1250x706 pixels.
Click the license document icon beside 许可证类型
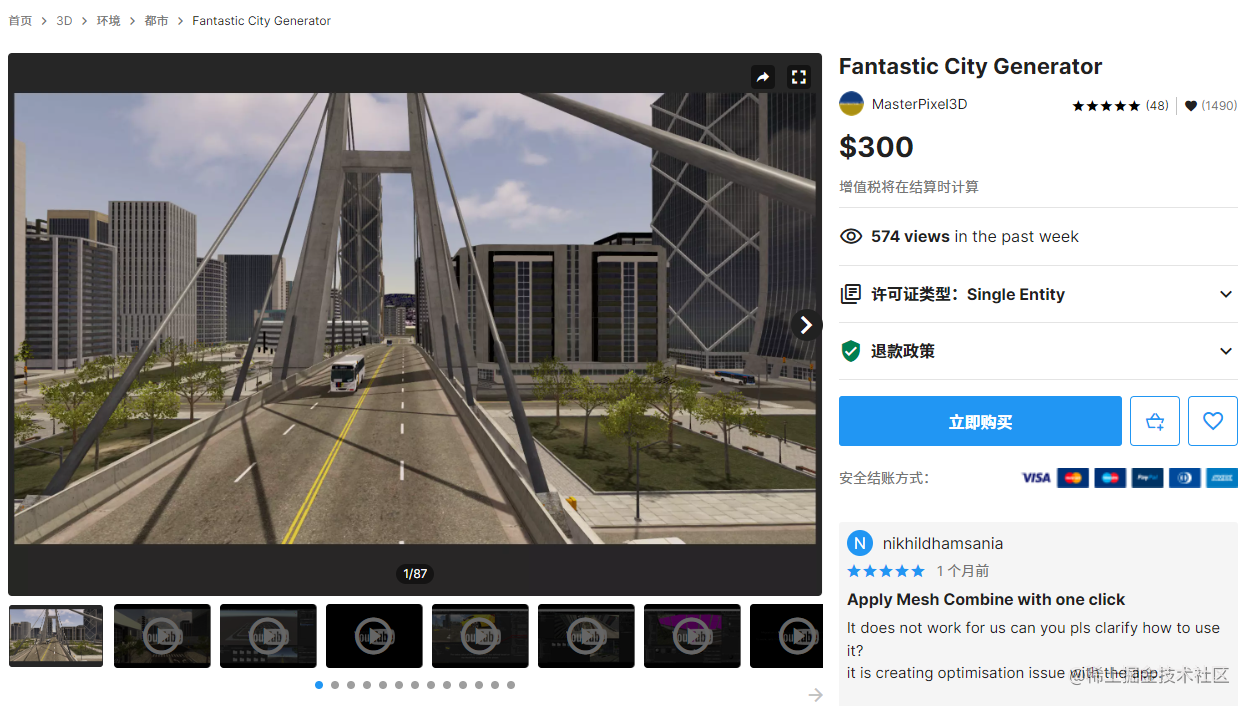click(851, 293)
